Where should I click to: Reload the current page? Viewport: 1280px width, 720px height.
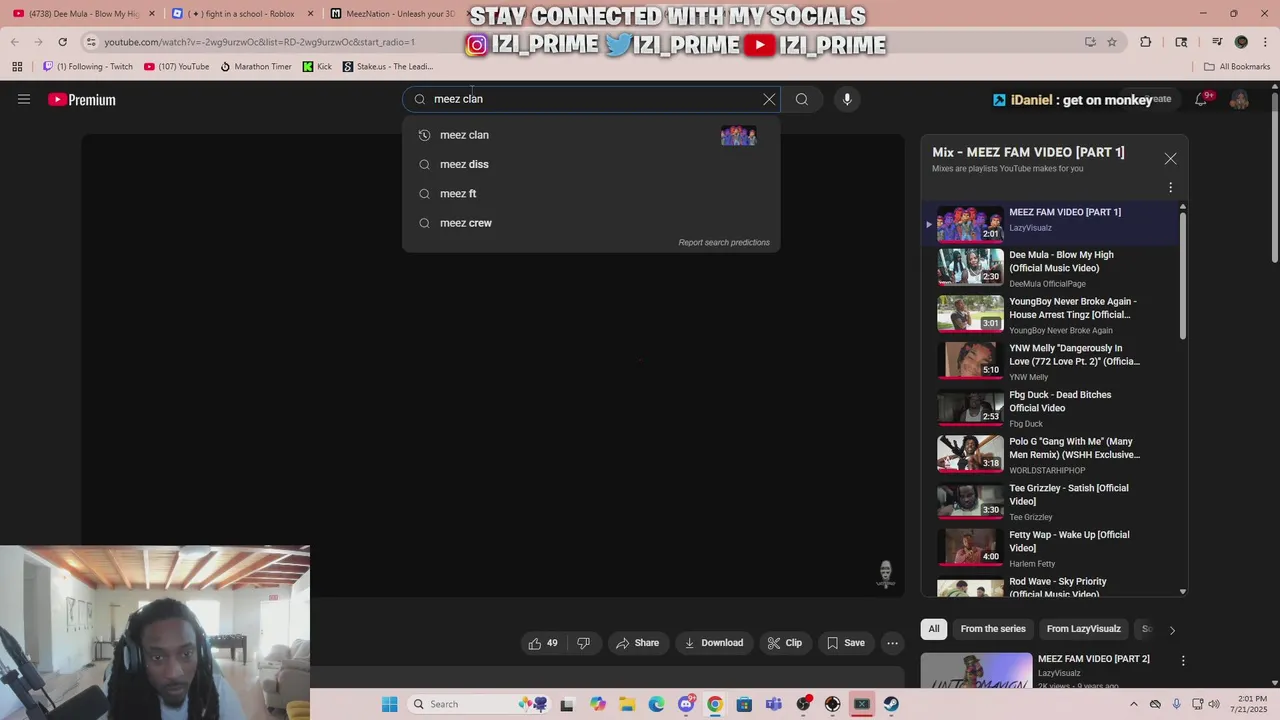(x=62, y=42)
